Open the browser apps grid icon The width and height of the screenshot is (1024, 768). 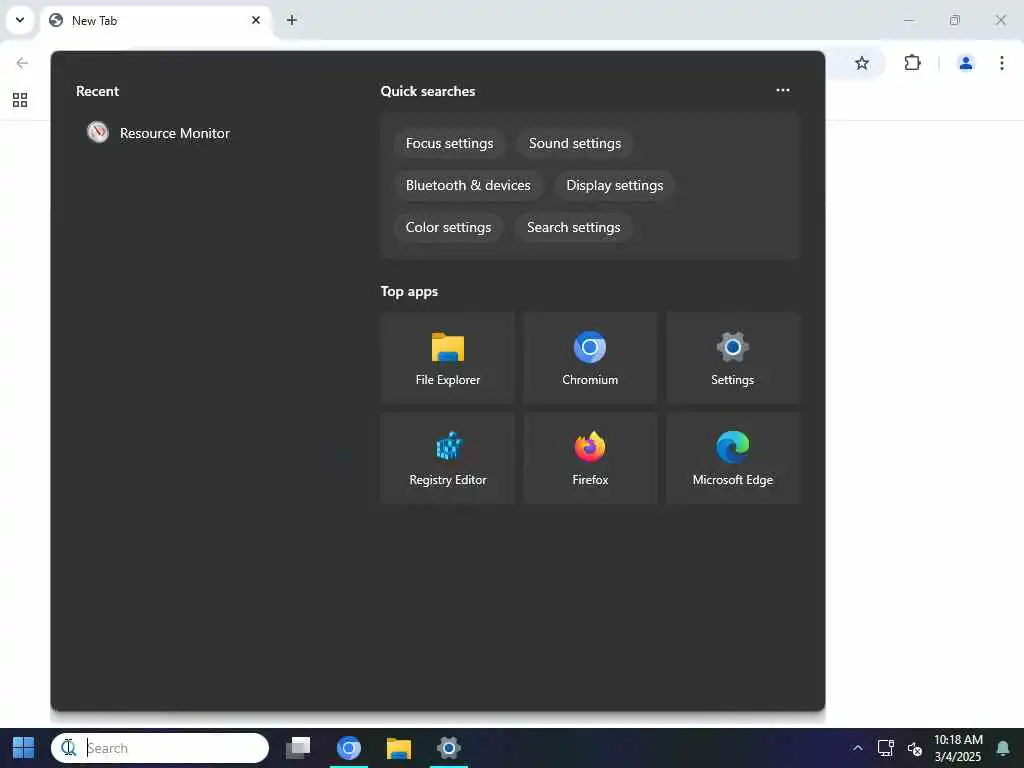click(20, 100)
